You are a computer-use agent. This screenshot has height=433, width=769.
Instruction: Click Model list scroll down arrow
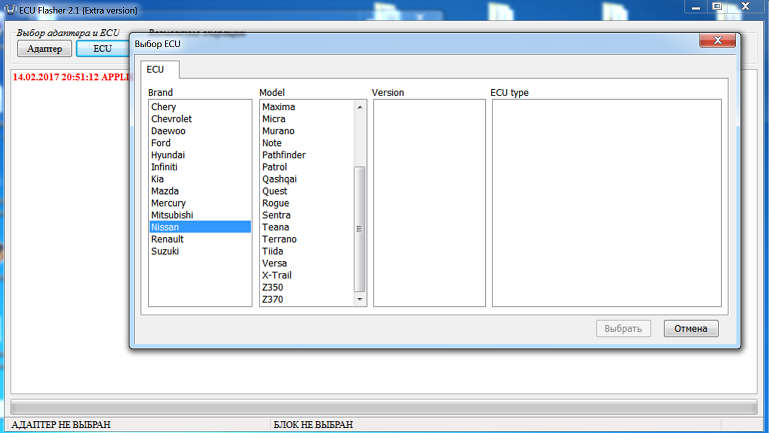tap(359, 299)
